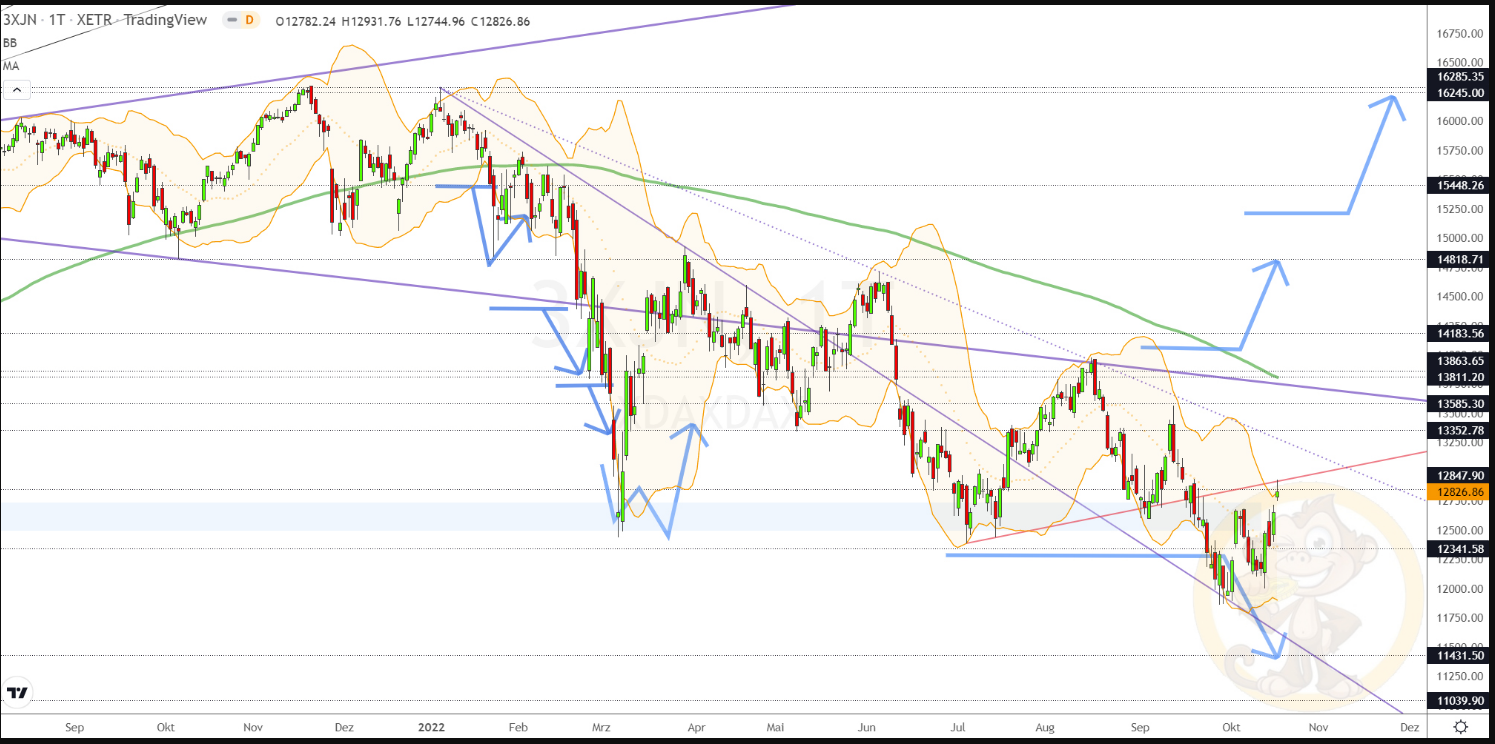This screenshot has width=1495, height=744.
Task: Click the 11431.50 price level label
Action: (1460, 655)
